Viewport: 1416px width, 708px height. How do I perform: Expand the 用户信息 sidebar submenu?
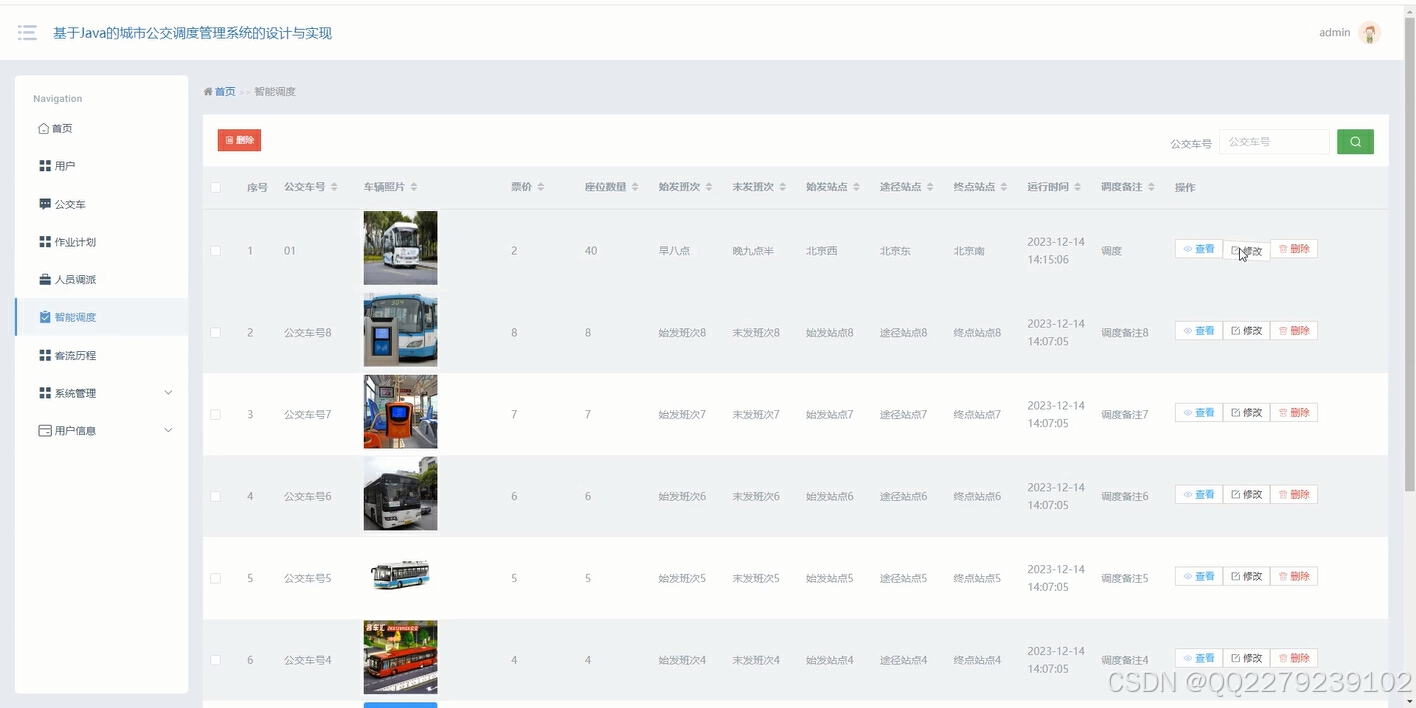(x=101, y=431)
